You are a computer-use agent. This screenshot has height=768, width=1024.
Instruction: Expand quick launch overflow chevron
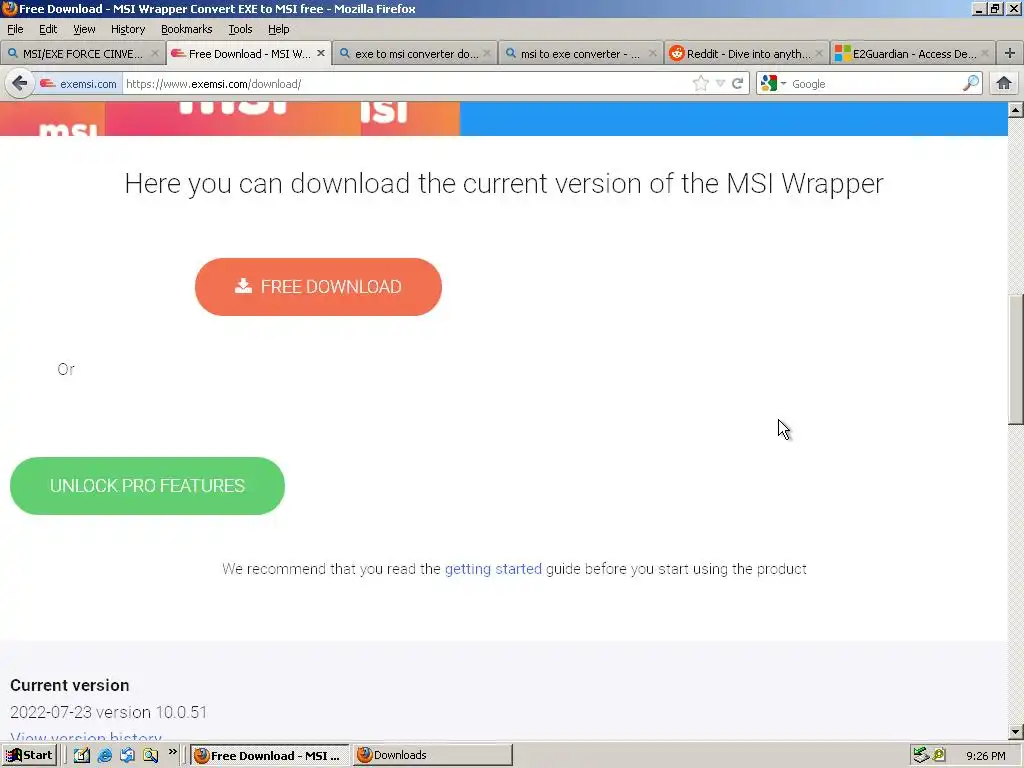[x=172, y=752]
